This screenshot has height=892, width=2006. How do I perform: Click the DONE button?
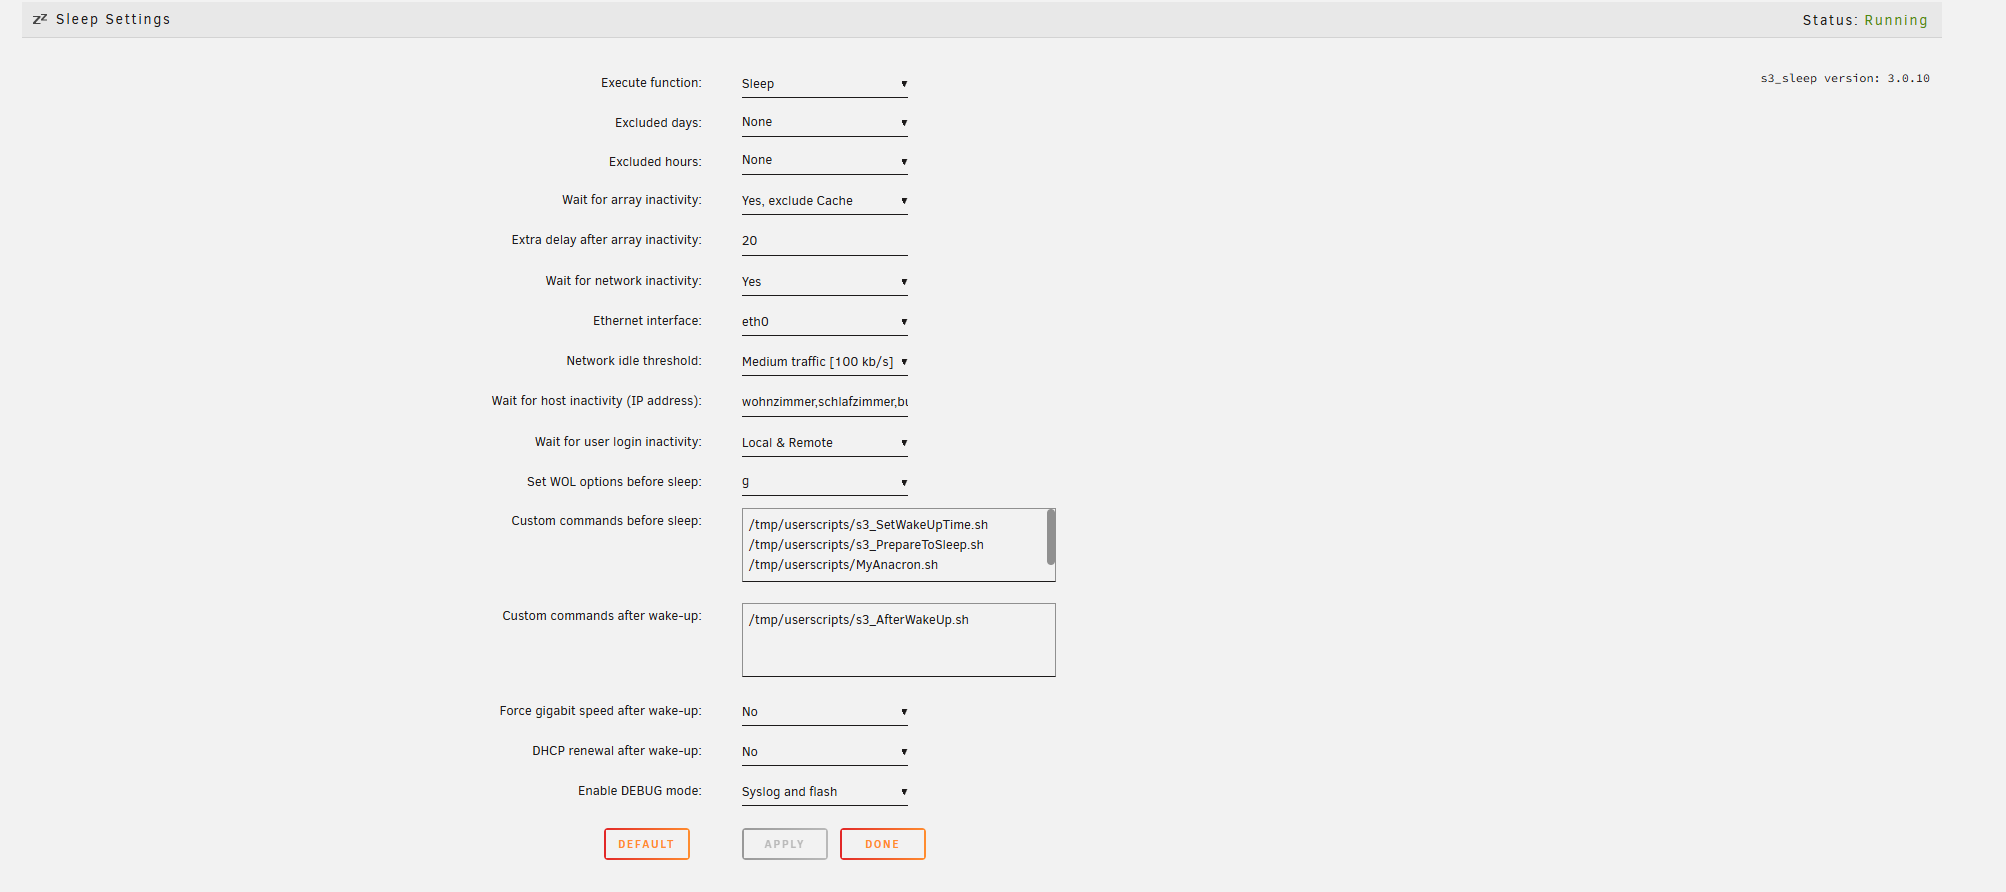pyautogui.click(x=882, y=844)
